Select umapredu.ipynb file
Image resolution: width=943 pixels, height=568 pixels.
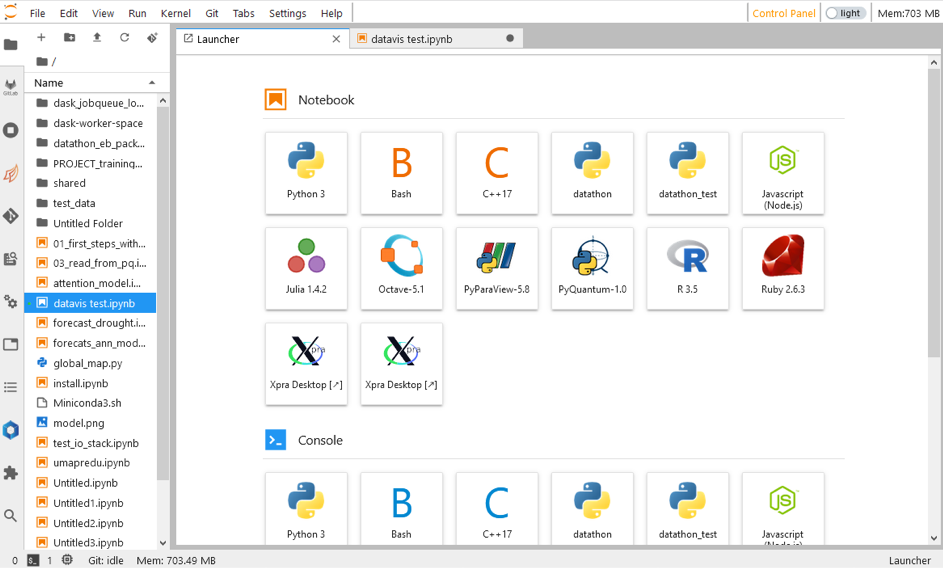90,463
